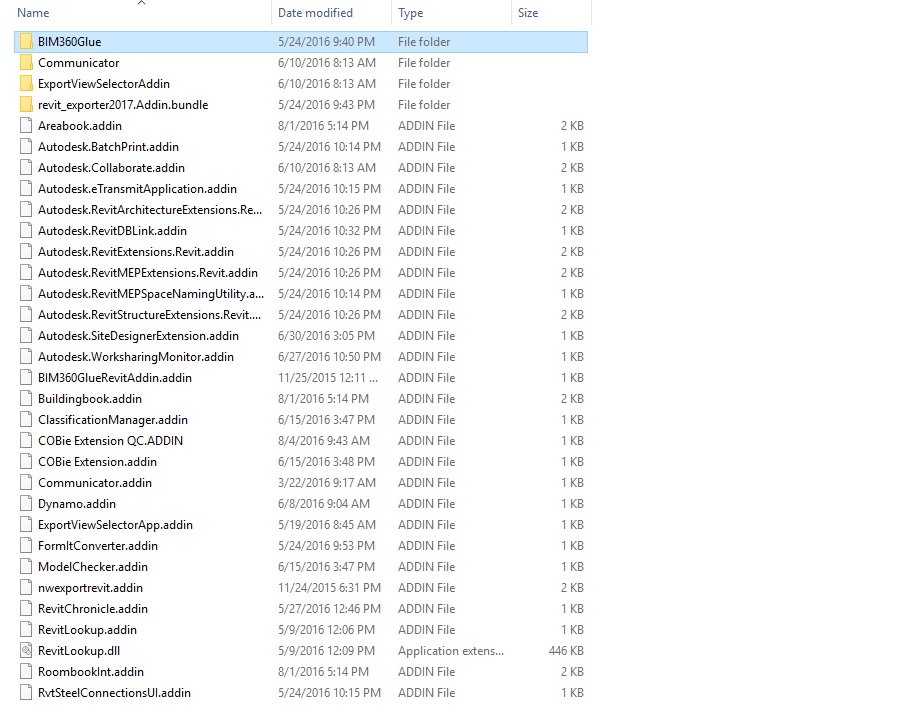Click the Communicator folder icon
Image resolution: width=918 pixels, height=717 pixels.
tap(26, 63)
